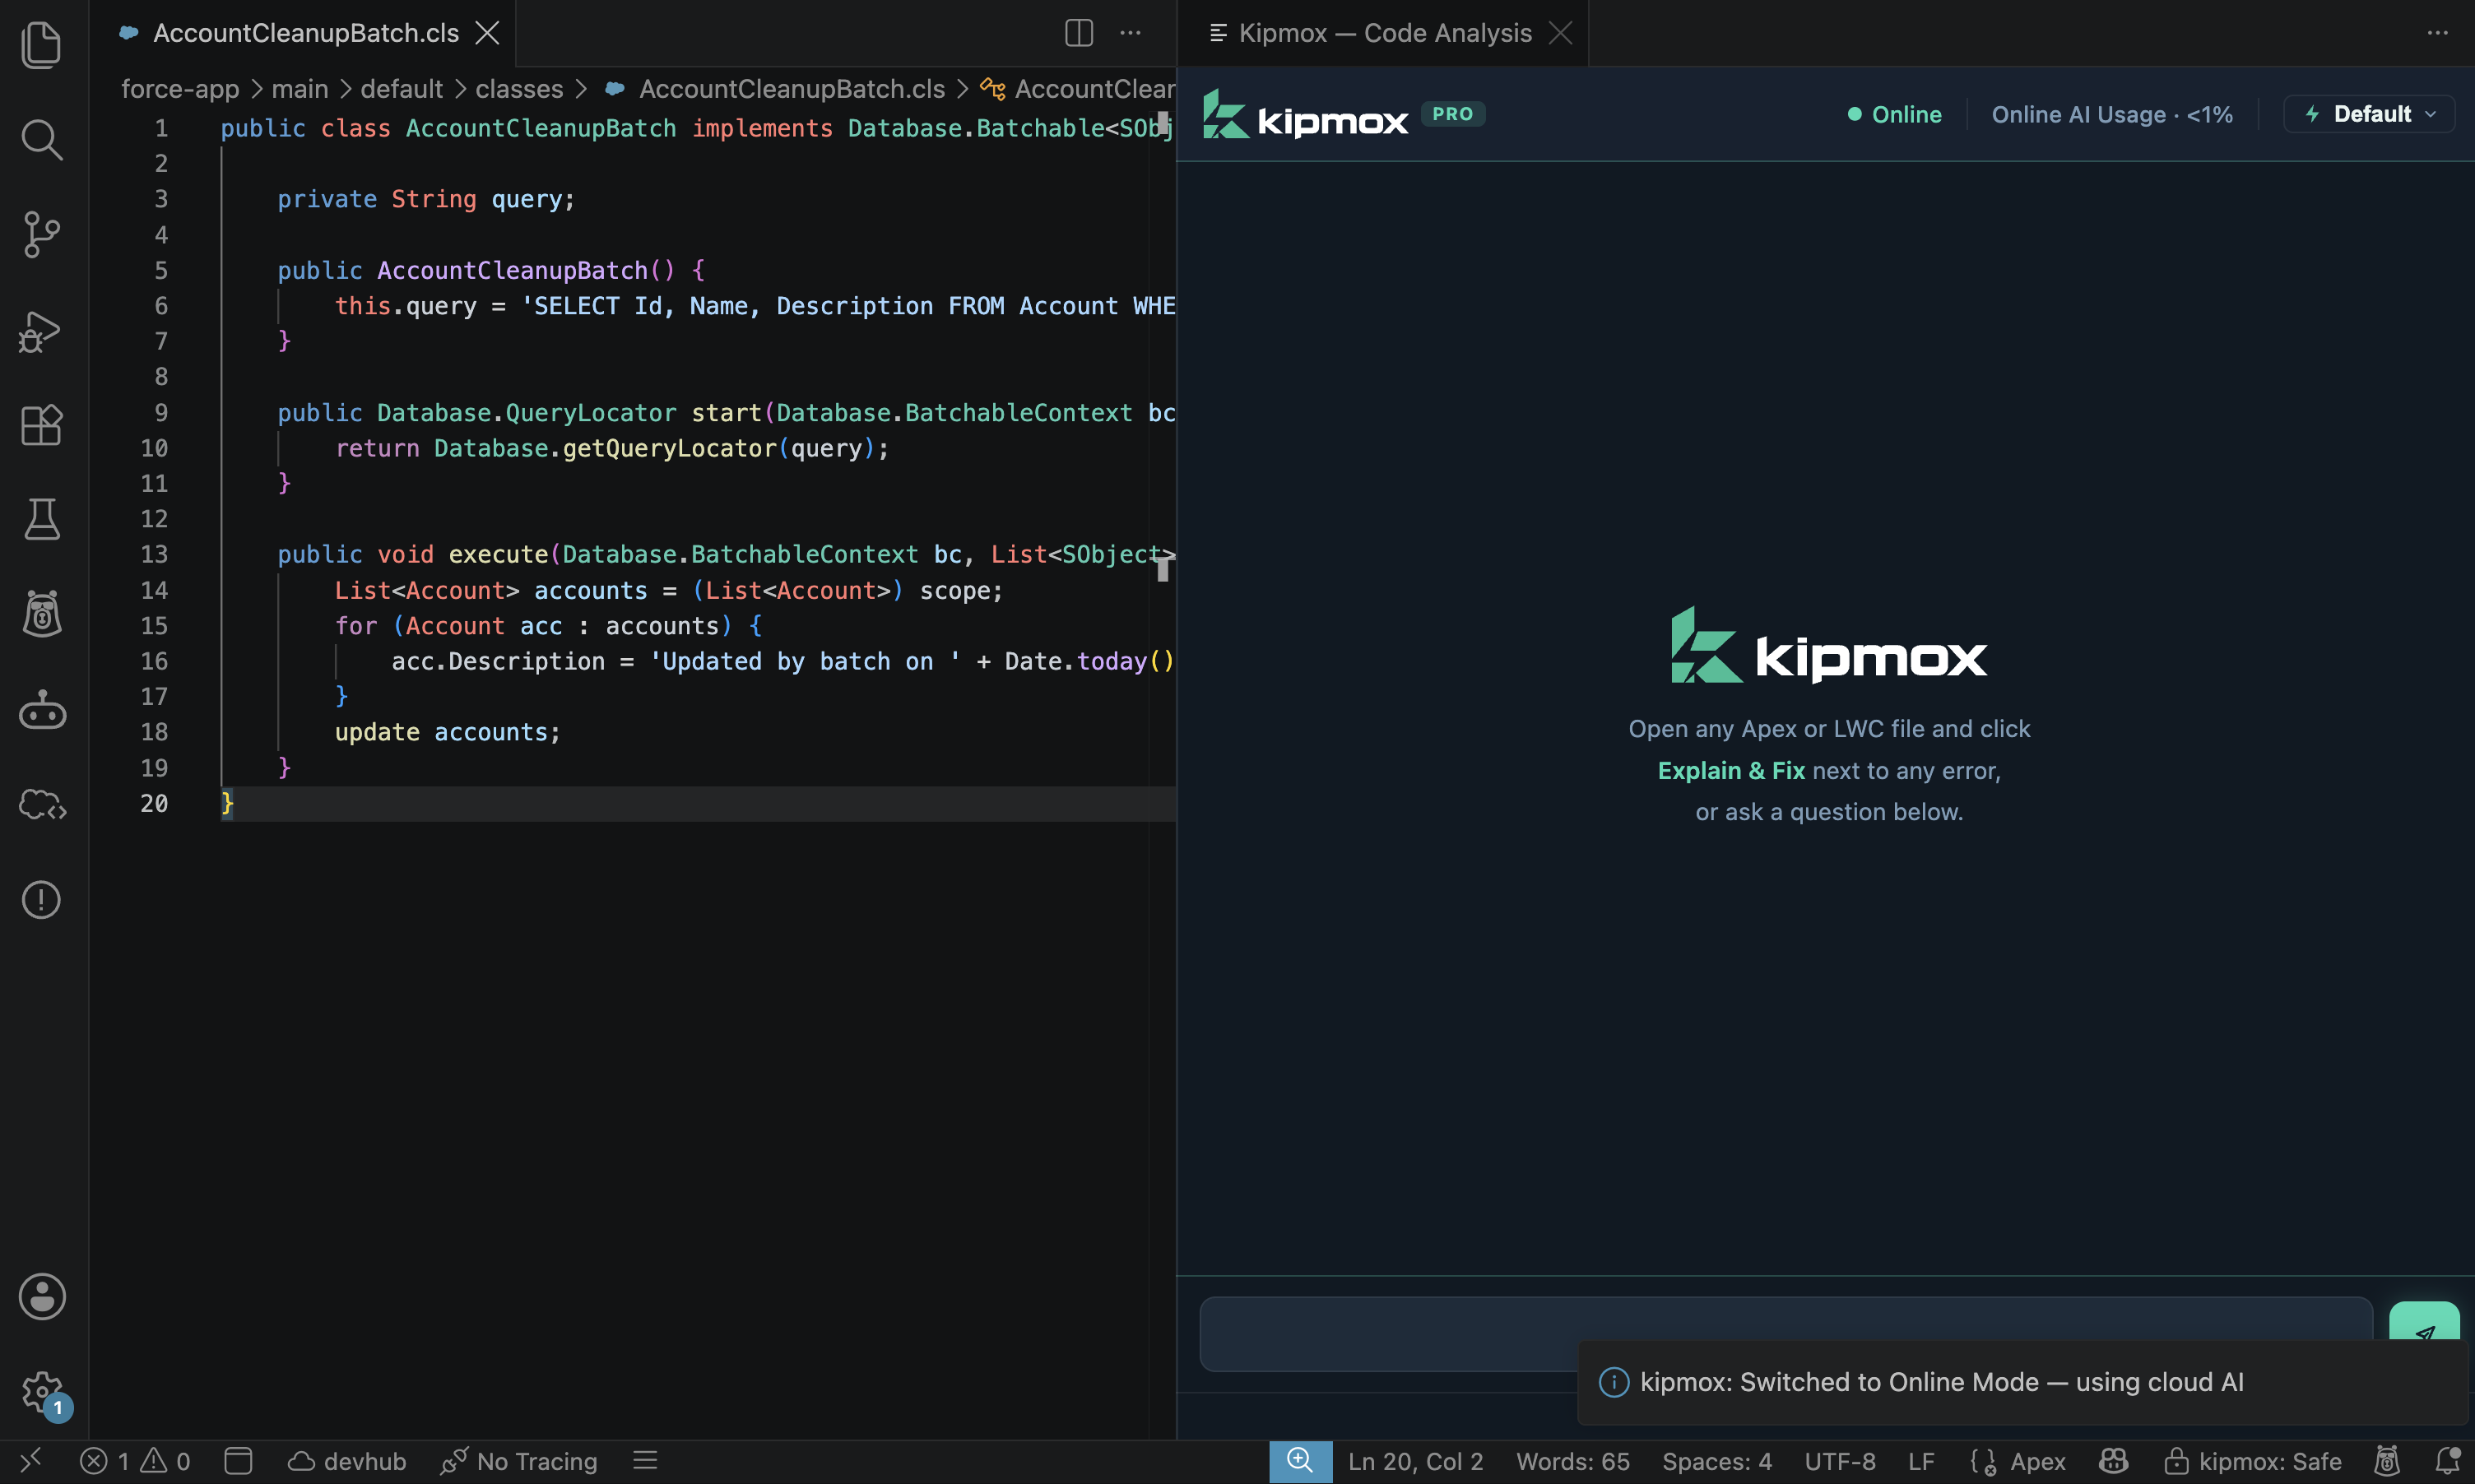Show errors and warnings count
The width and height of the screenshot is (2475, 1484).
tap(135, 1462)
